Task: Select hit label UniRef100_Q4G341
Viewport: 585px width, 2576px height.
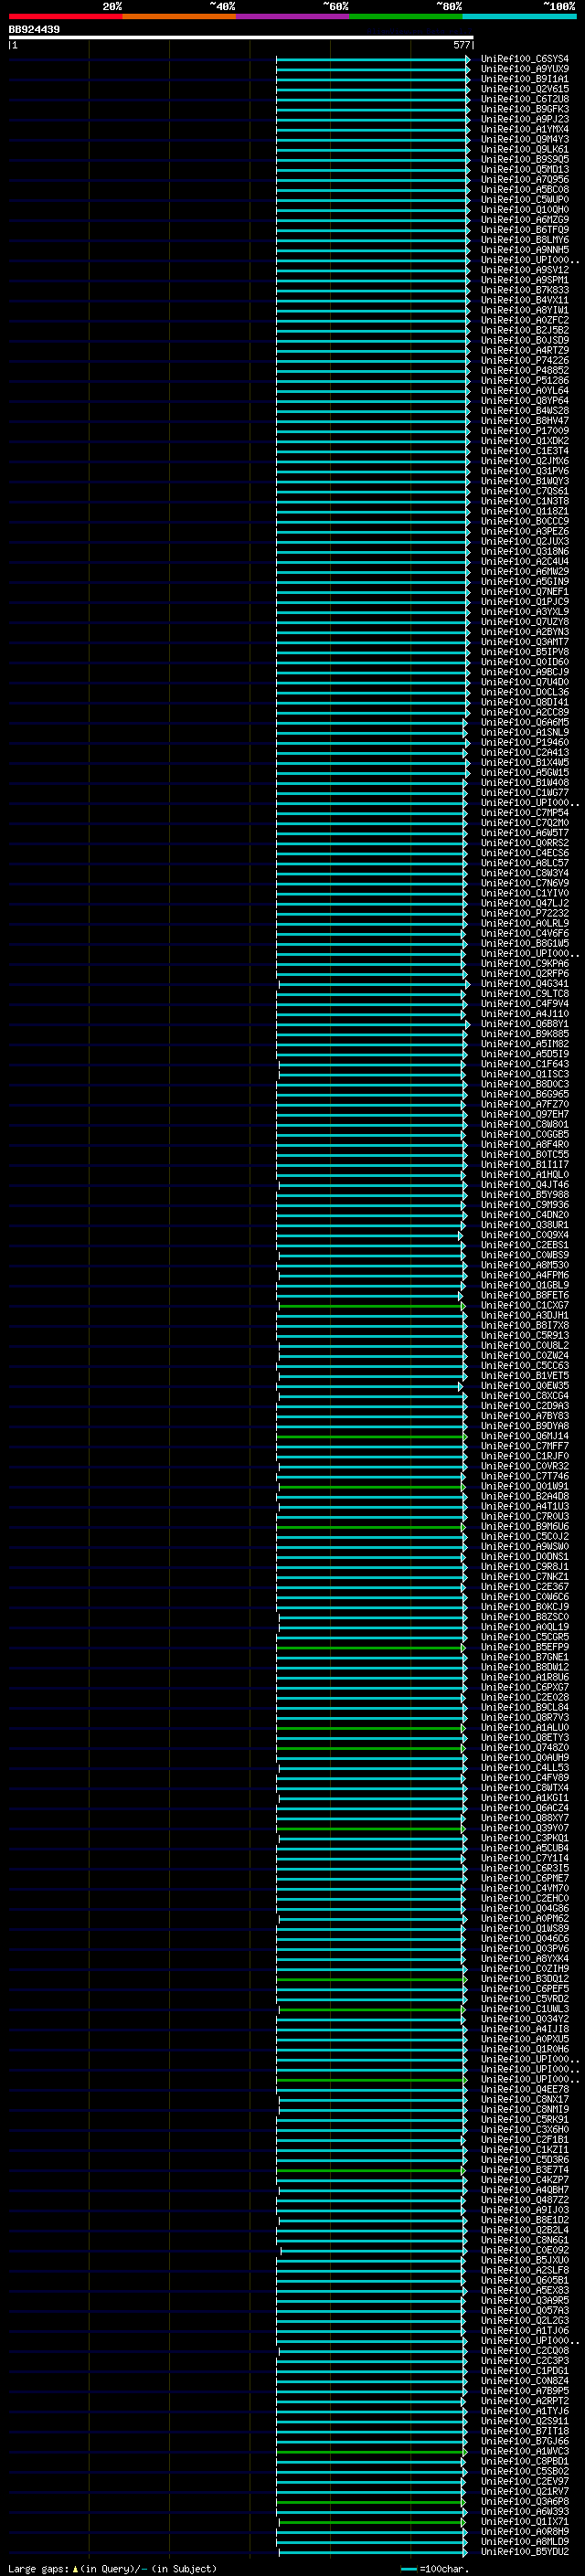Action: [x=525, y=984]
